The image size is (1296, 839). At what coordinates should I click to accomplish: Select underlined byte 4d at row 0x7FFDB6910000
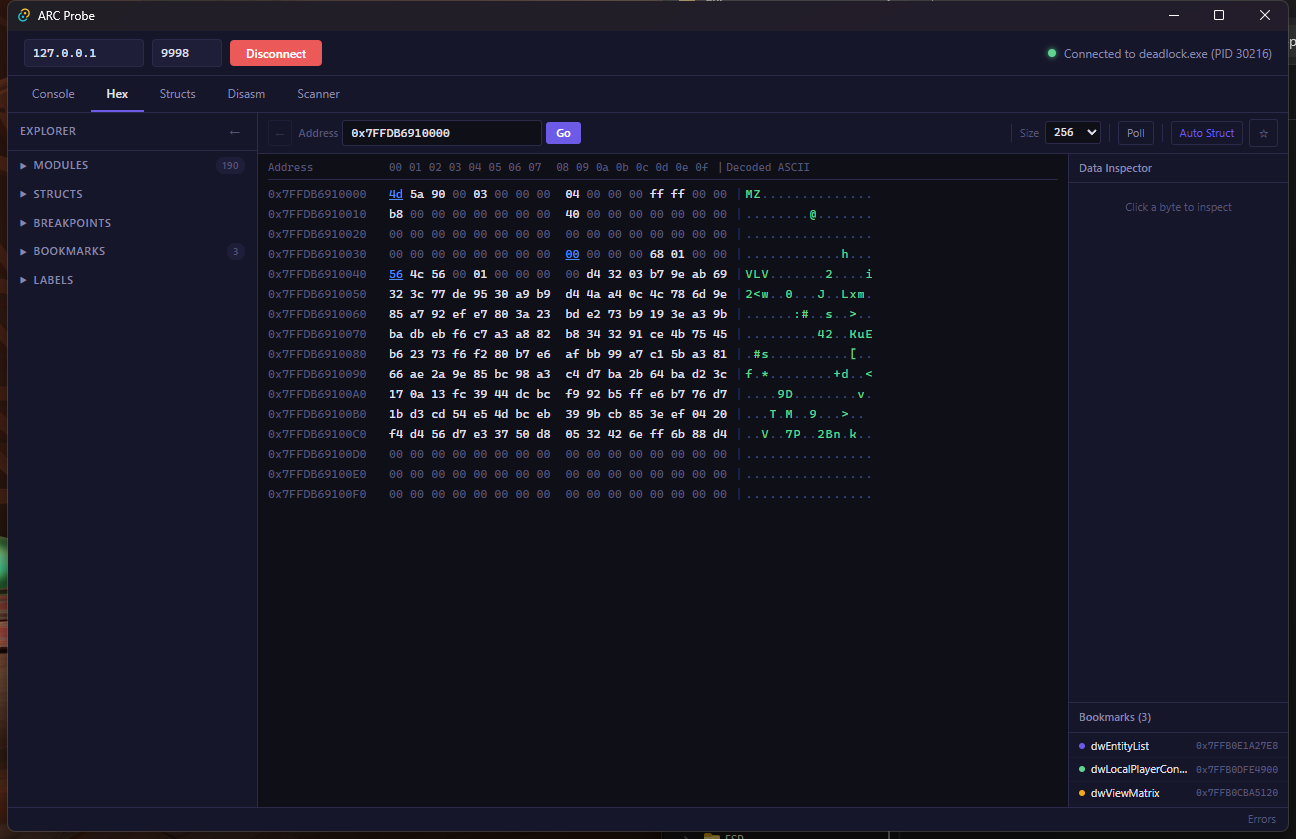[396, 194]
